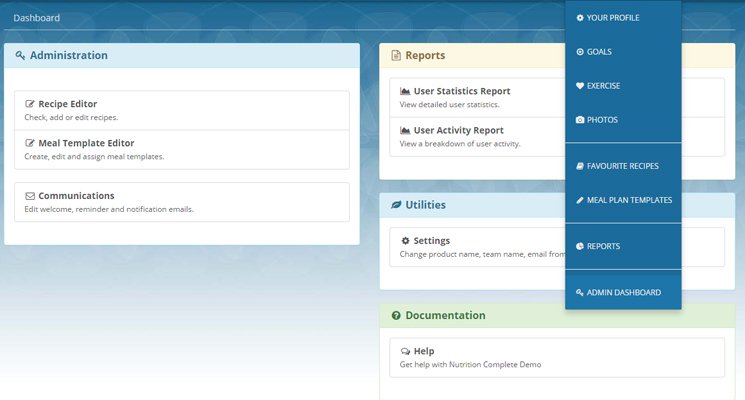Screen dimensions: 745x400
Task: Open Settings under Utilities
Action: [431, 241]
